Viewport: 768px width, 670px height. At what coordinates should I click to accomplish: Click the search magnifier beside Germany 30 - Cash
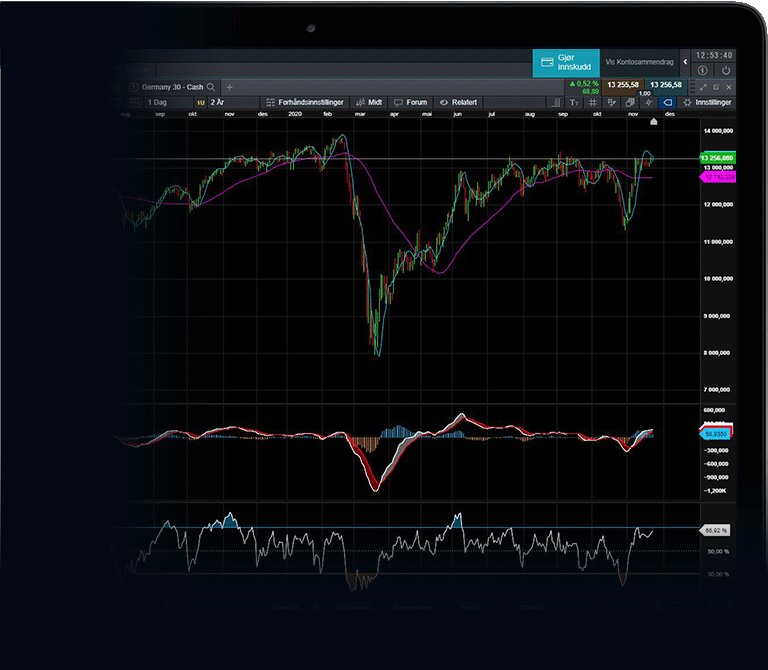(211, 87)
